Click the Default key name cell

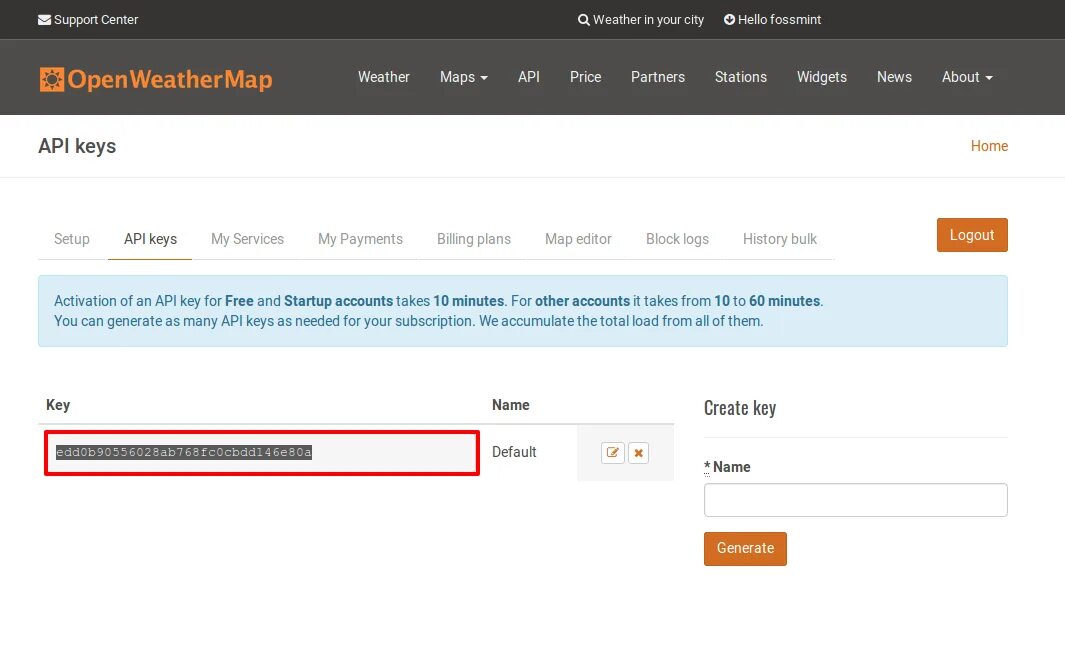[514, 452]
